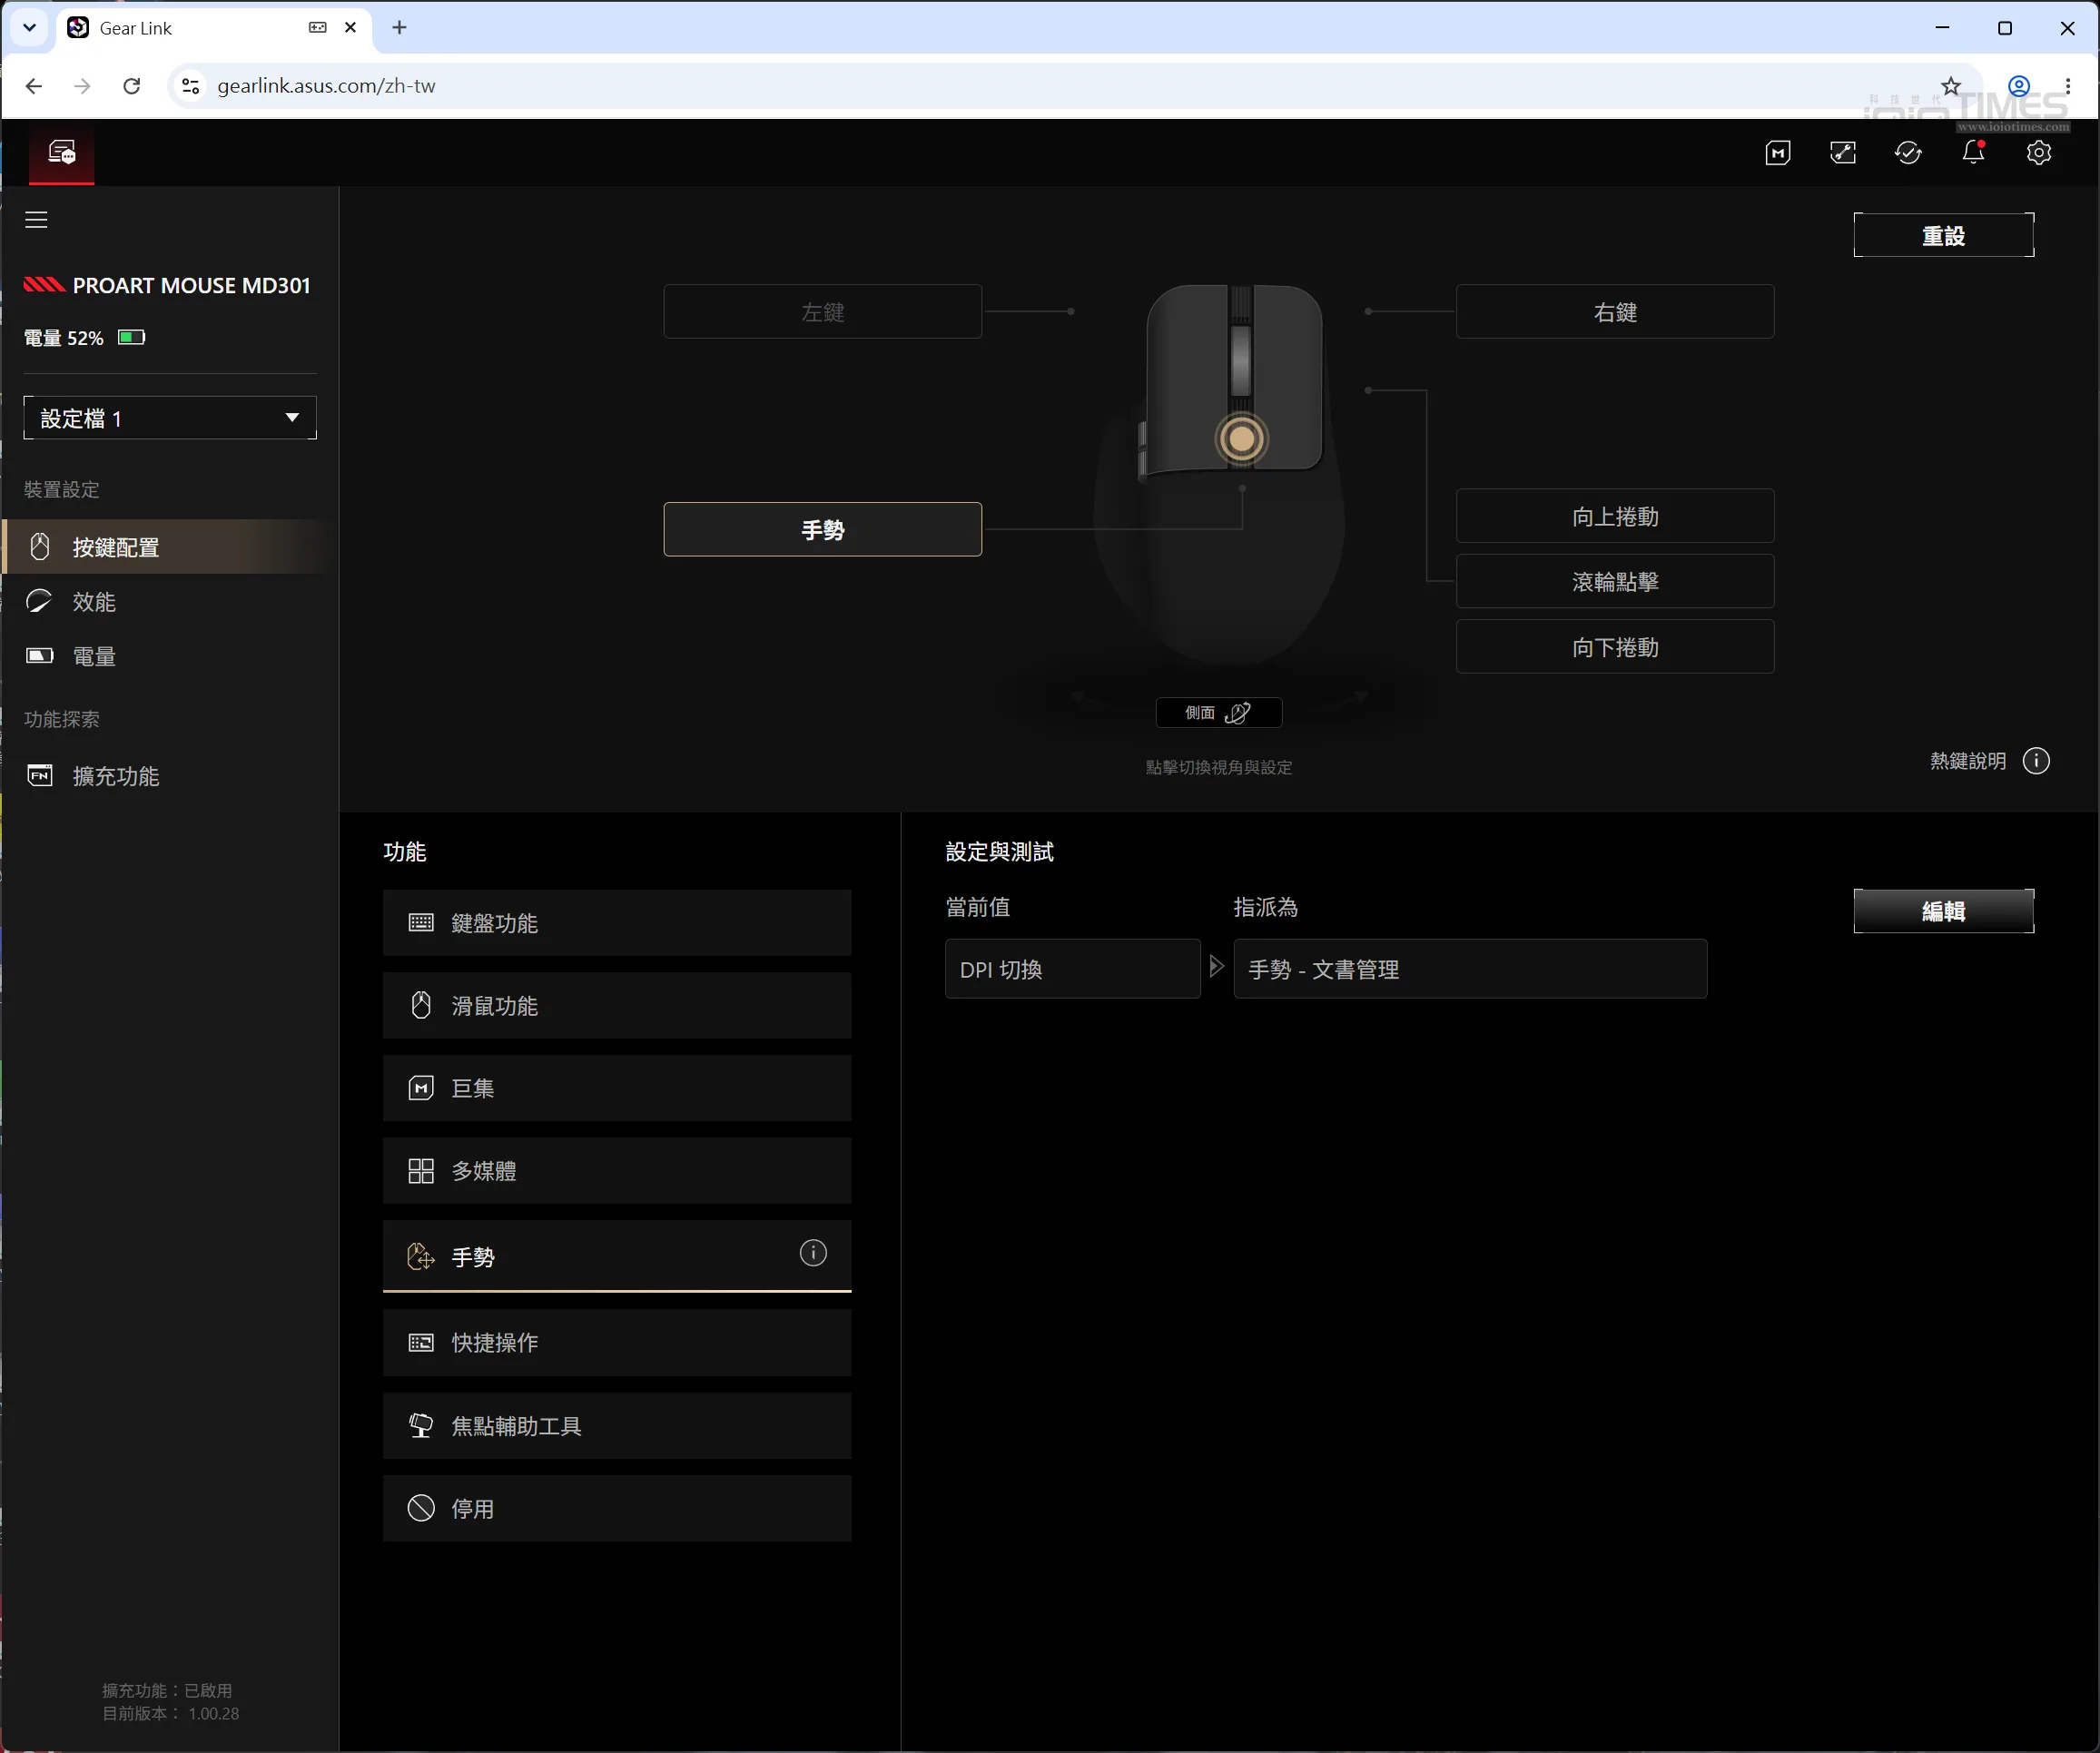
Task: Open 按鍵配置 in sidebar
Action: [x=170, y=547]
